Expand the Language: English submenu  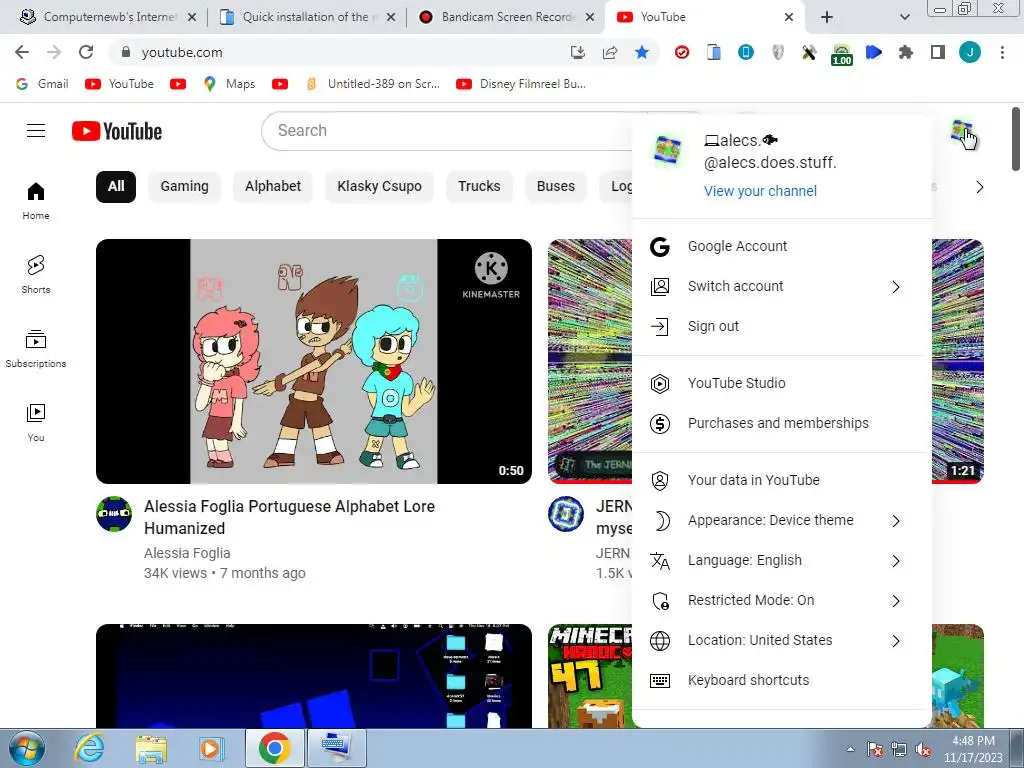(x=895, y=561)
